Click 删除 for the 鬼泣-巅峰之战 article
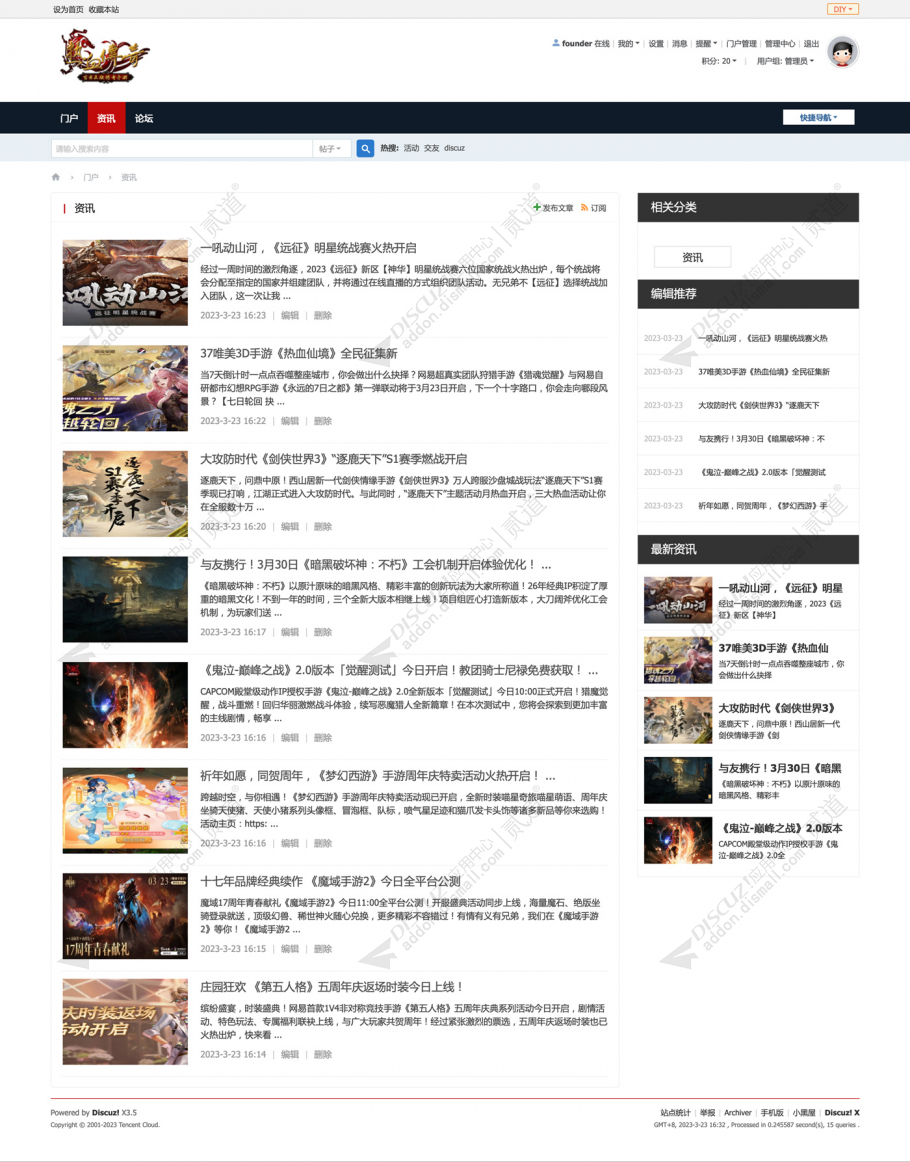Screen dimensions: 910x1162 tap(322, 737)
